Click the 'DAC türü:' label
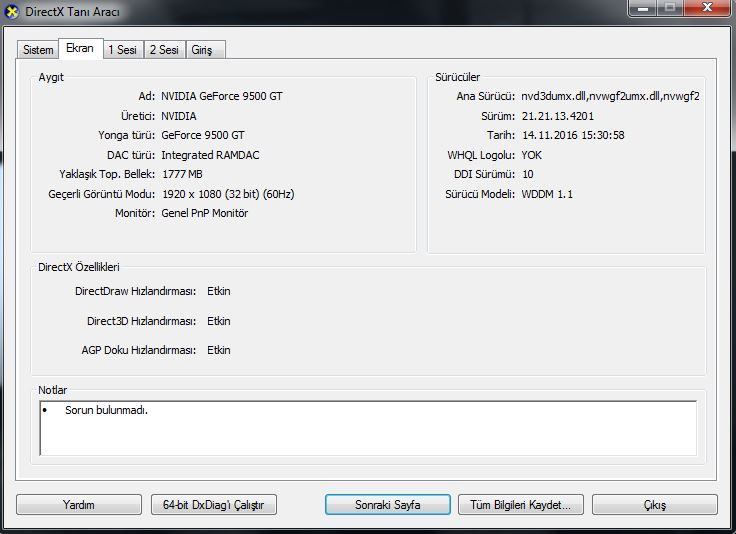Viewport: 736px width, 534px height. 131,155
